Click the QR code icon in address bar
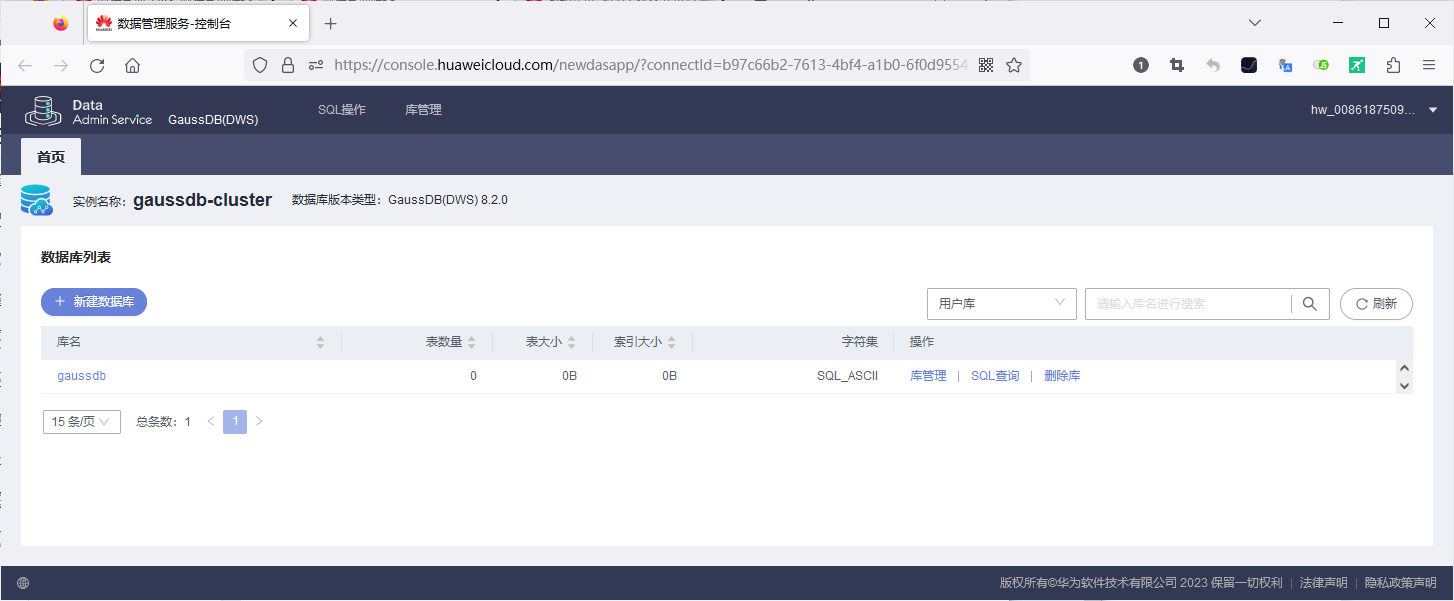 (986, 65)
